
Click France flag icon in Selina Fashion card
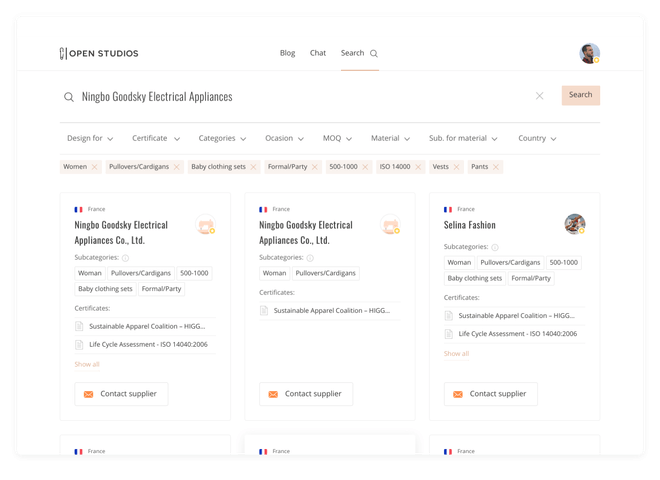448,210
